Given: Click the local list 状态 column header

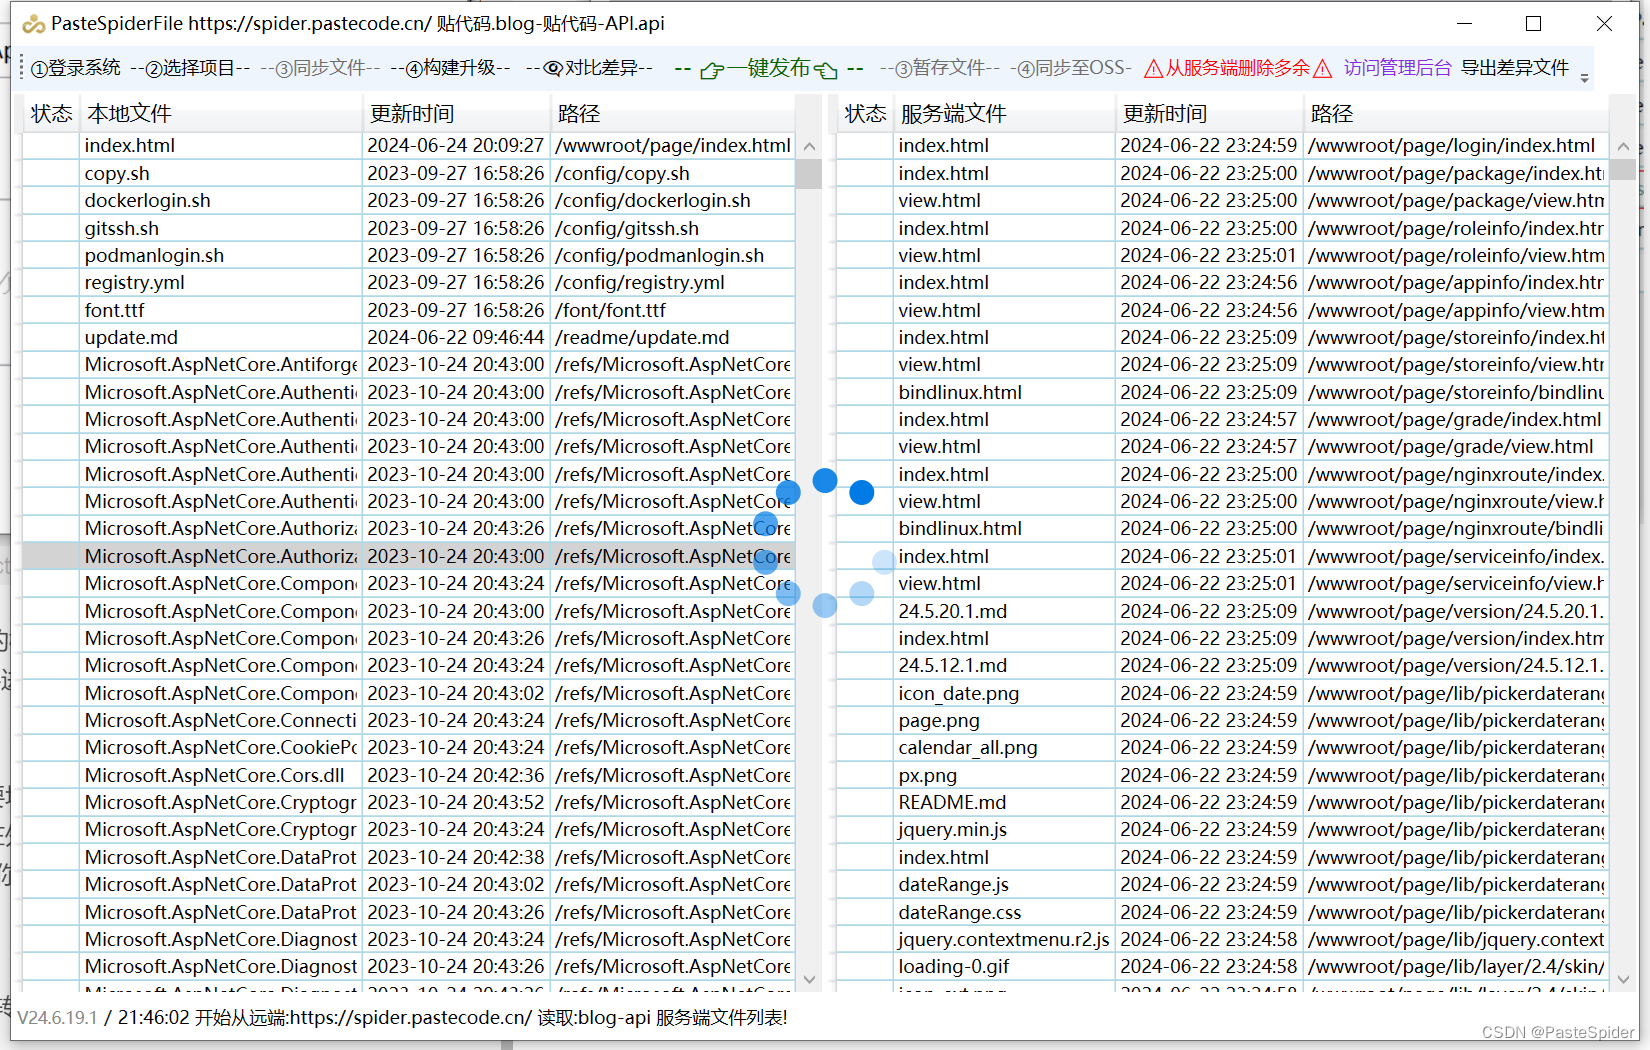Looking at the screenshot, I should [51, 114].
